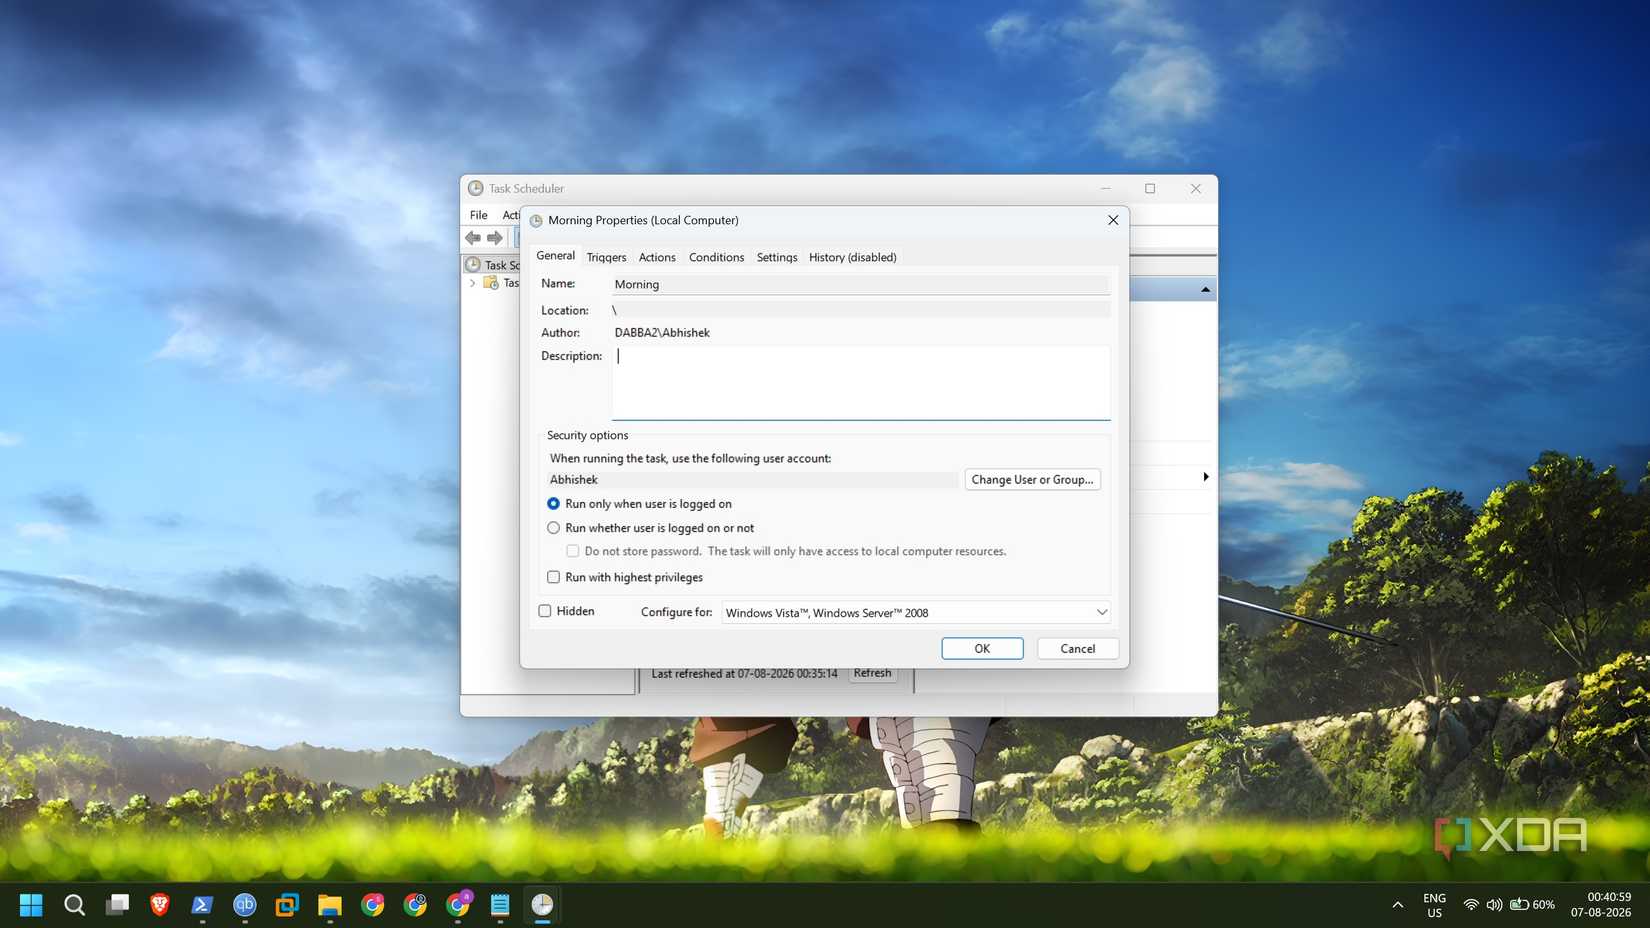1650x928 pixels.
Task: Click Cancel in Morning Properties dialog
Action: pyautogui.click(x=1077, y=649)
